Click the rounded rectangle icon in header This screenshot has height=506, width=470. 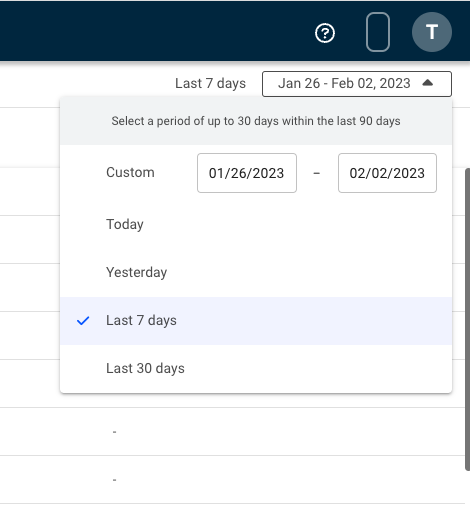coord(378,32)
